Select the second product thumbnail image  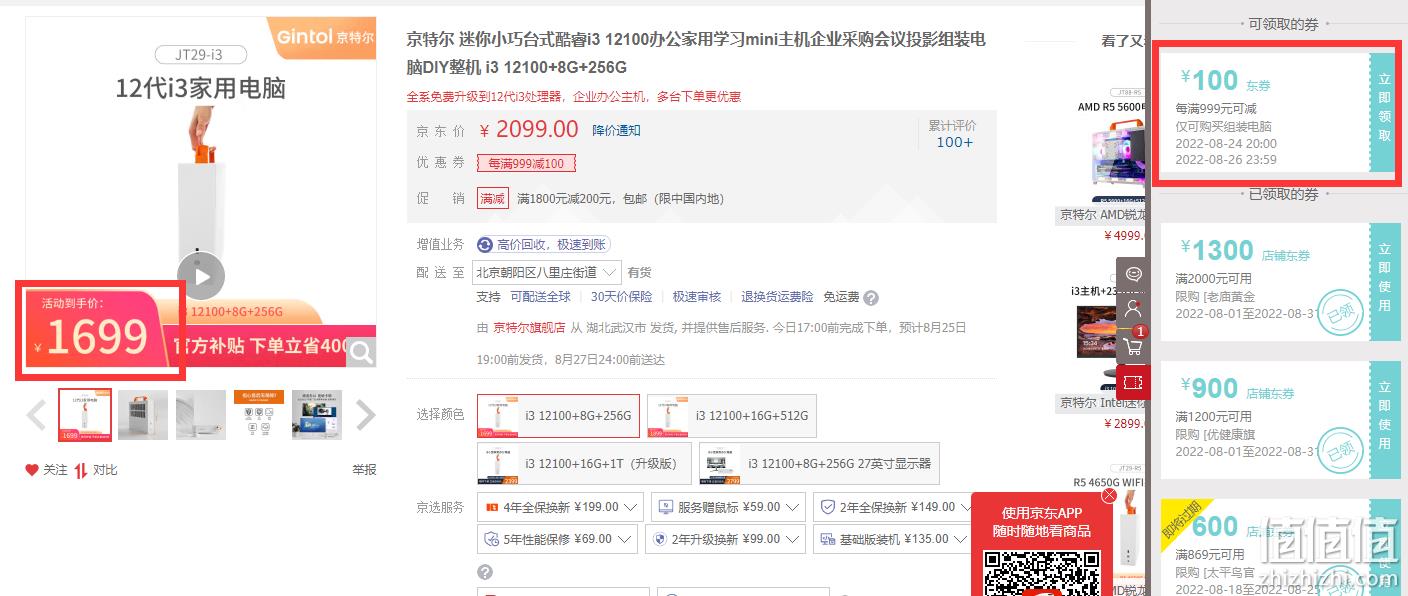[143, 415]
